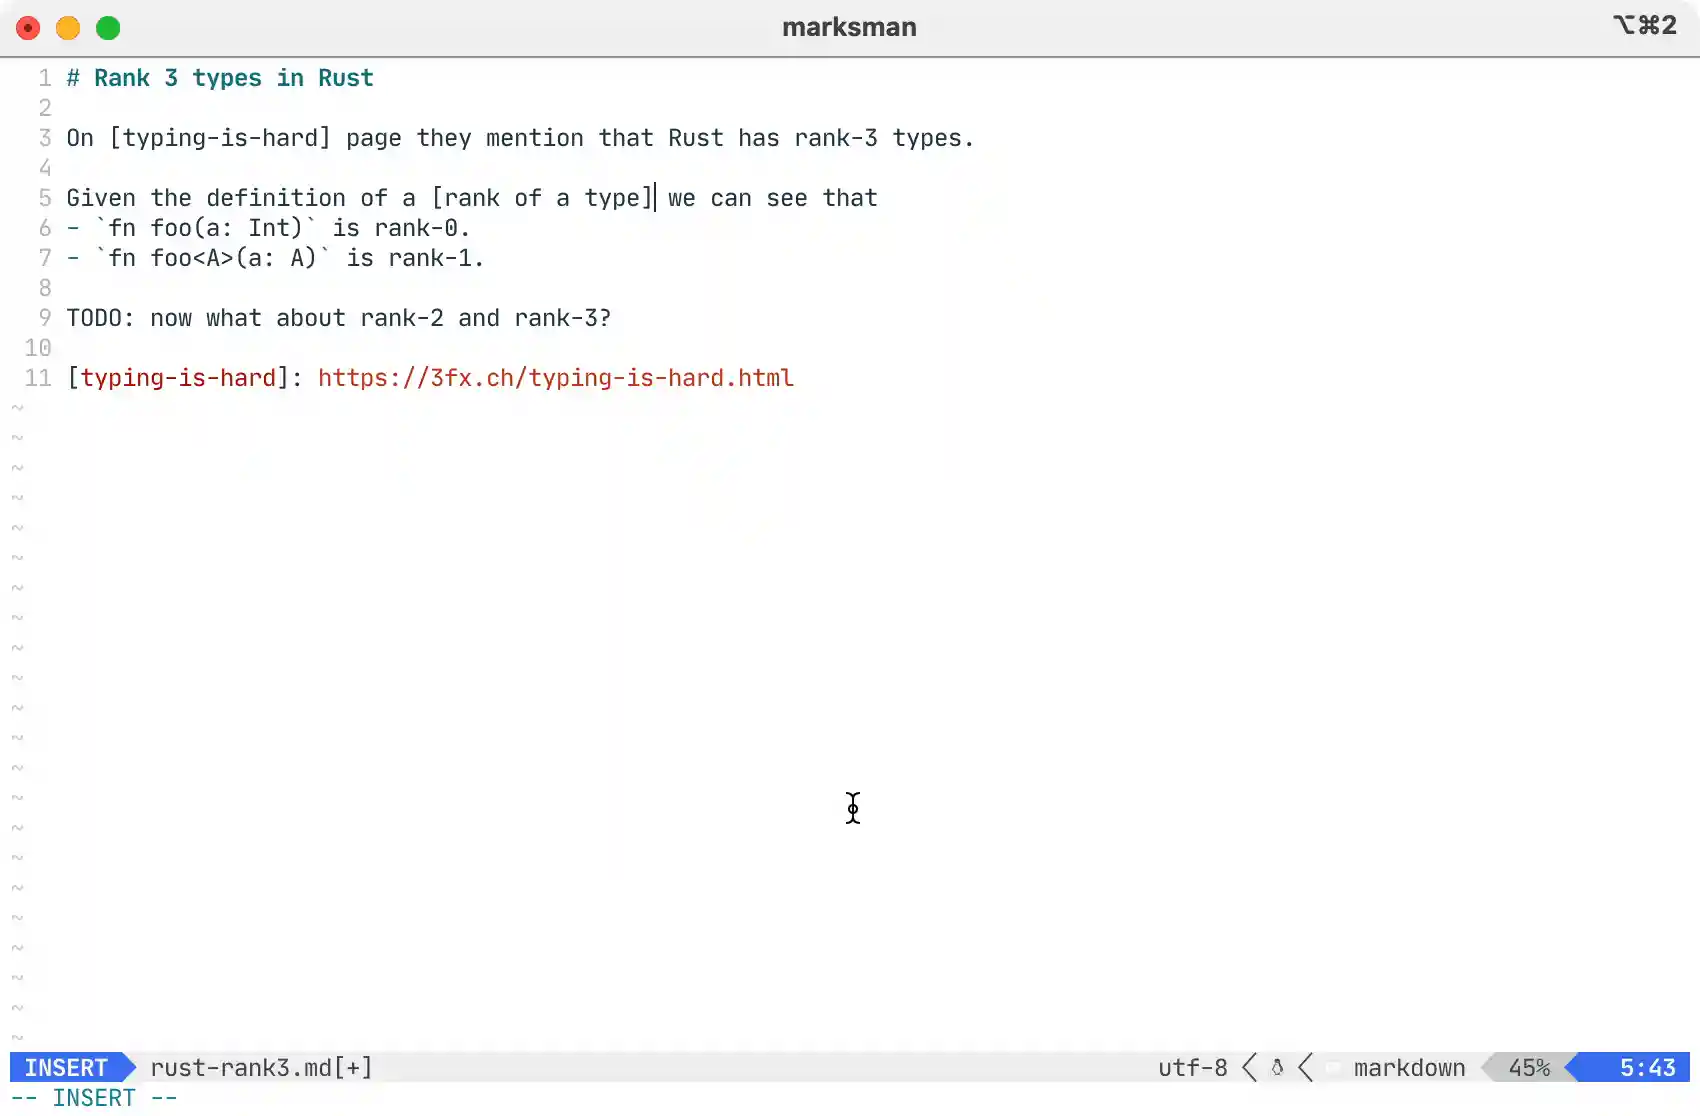Open the typing-is-hard URL on line 11
The image size is (1700, 1116).
[556, 378]
